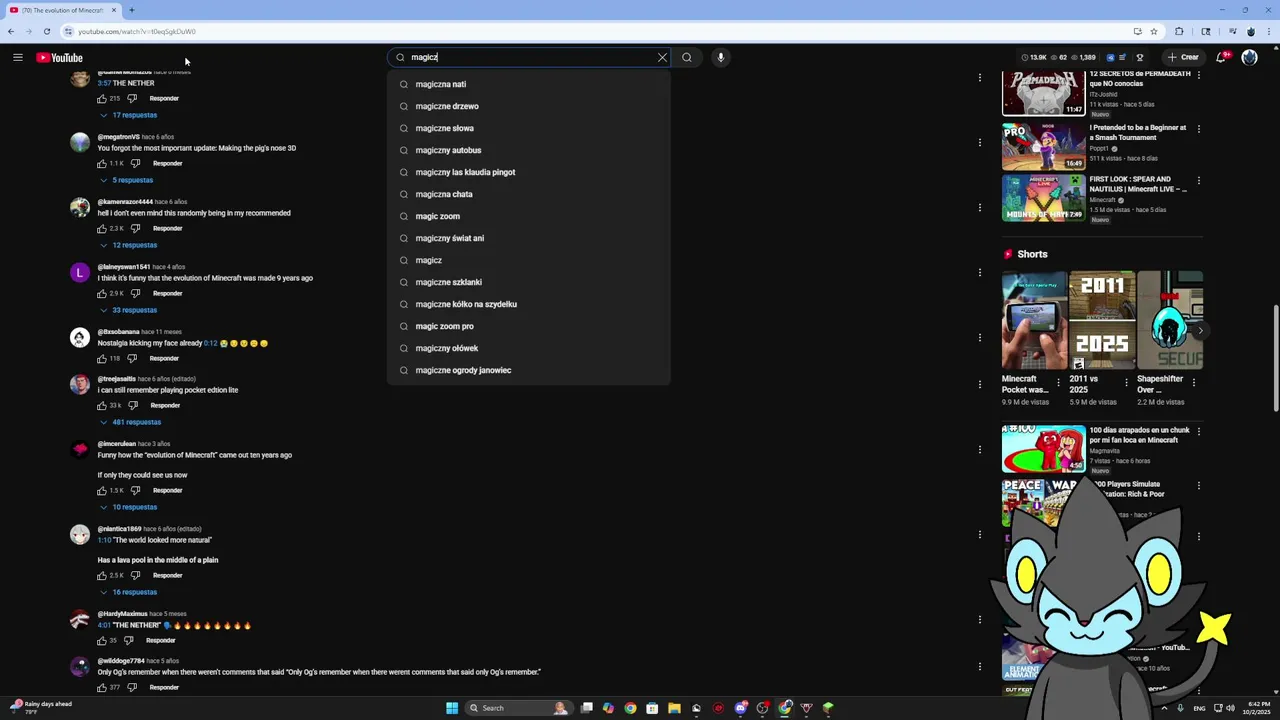Jump to timestamp 0:12 in comment

(x=210, y=343)
